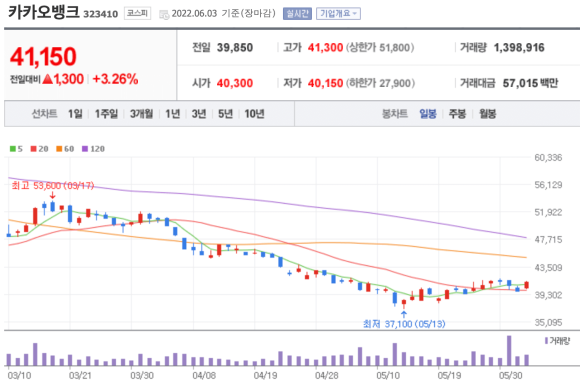Switch to 주봉 weekly candle chart
The image size is (580, 387).
457,114
